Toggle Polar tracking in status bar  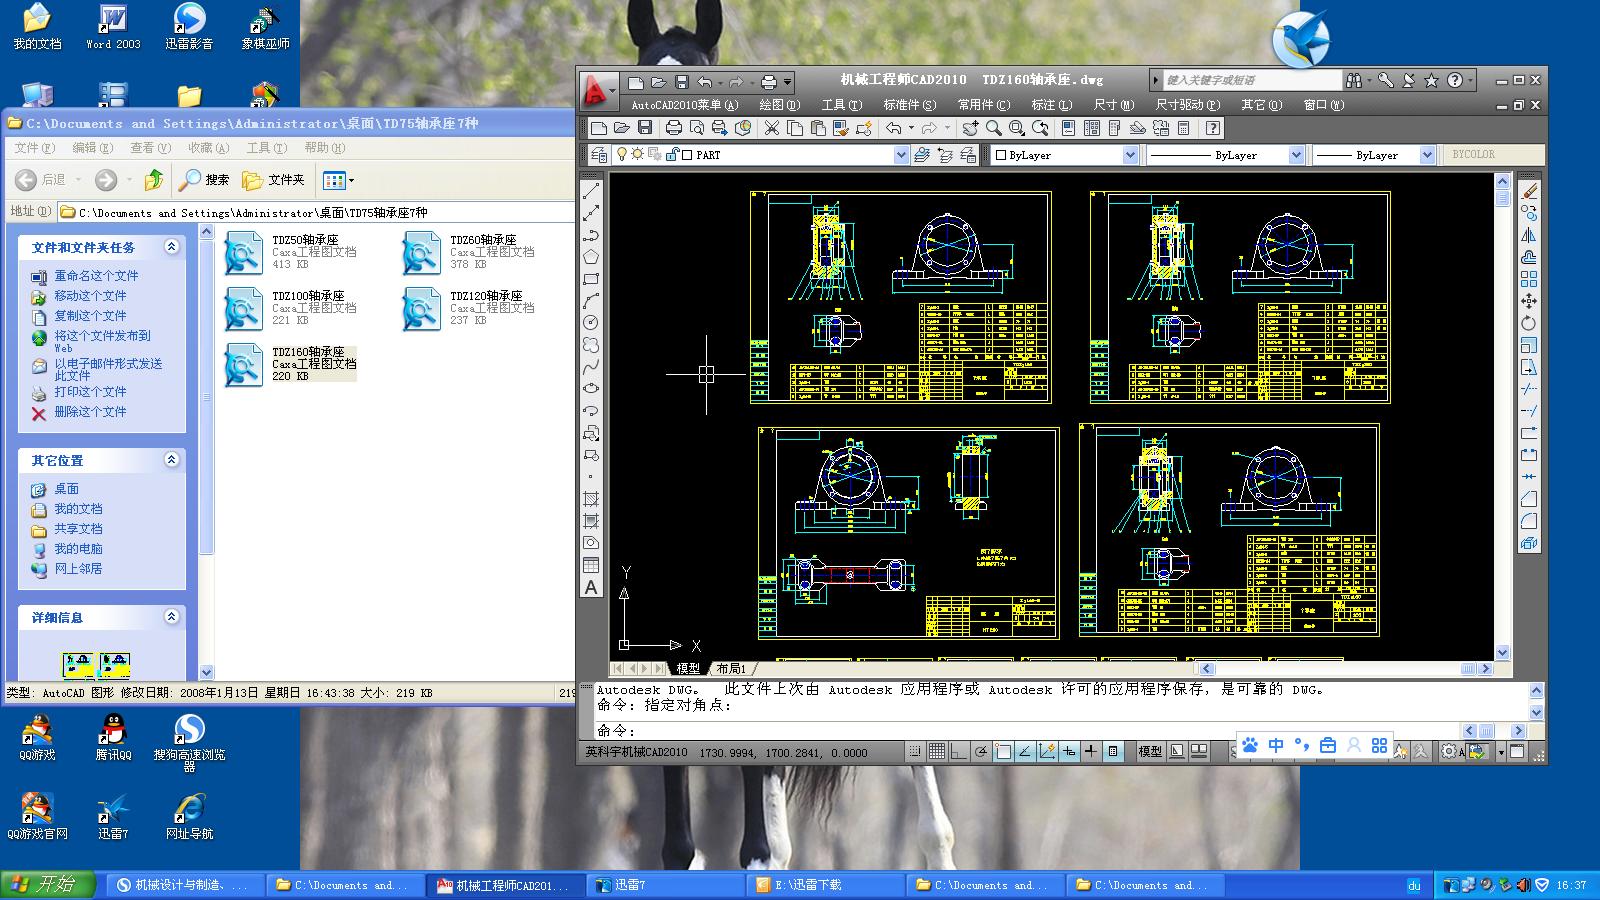point(981,751)
